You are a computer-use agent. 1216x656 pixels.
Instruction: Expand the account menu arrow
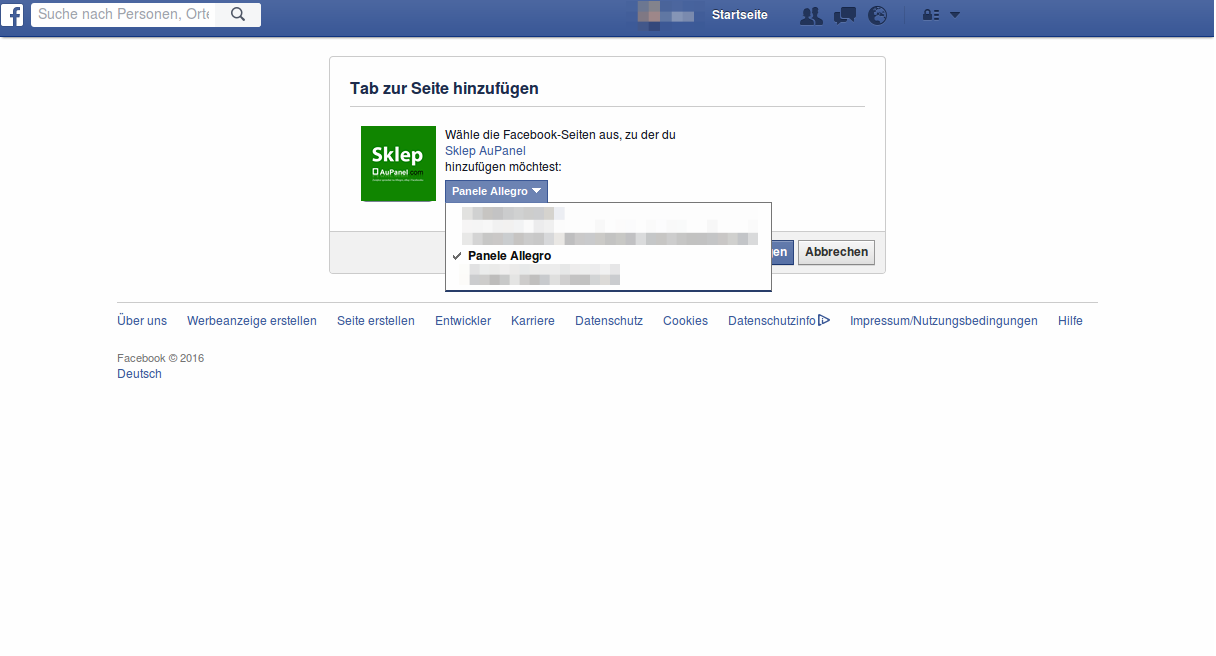955,15
